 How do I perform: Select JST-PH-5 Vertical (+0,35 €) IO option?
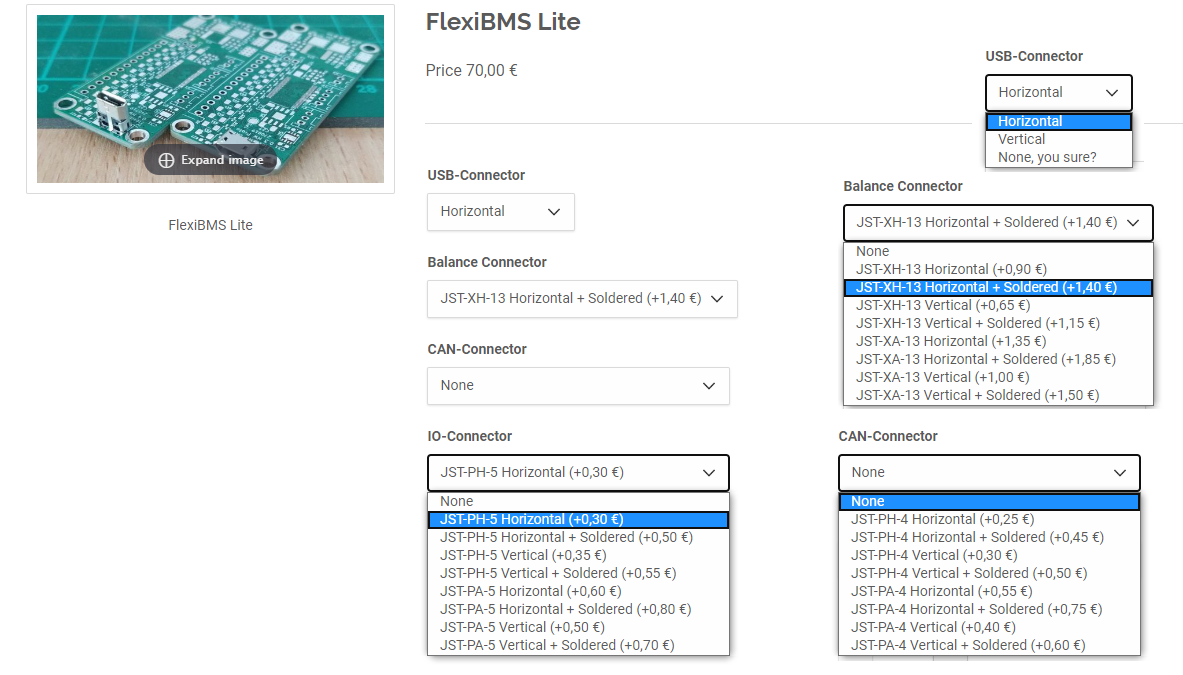tap(508, 556)
